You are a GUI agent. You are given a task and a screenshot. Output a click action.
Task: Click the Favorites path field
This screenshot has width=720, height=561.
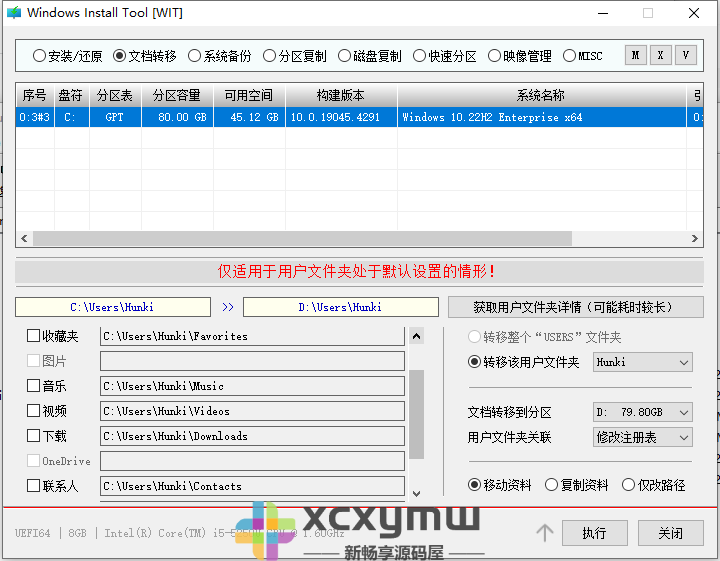252,337
